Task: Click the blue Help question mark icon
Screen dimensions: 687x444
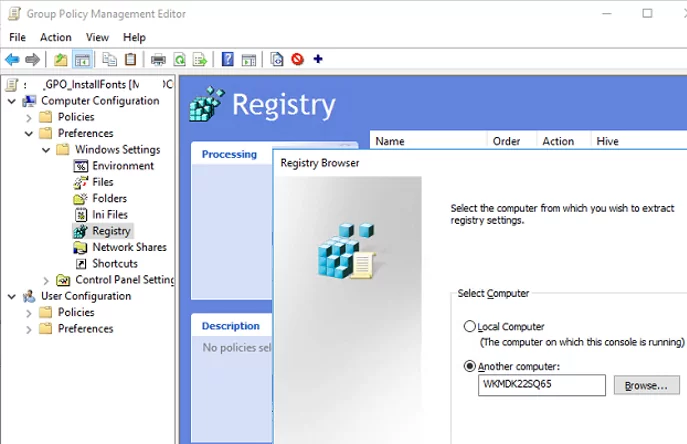Action: (228, 59)
